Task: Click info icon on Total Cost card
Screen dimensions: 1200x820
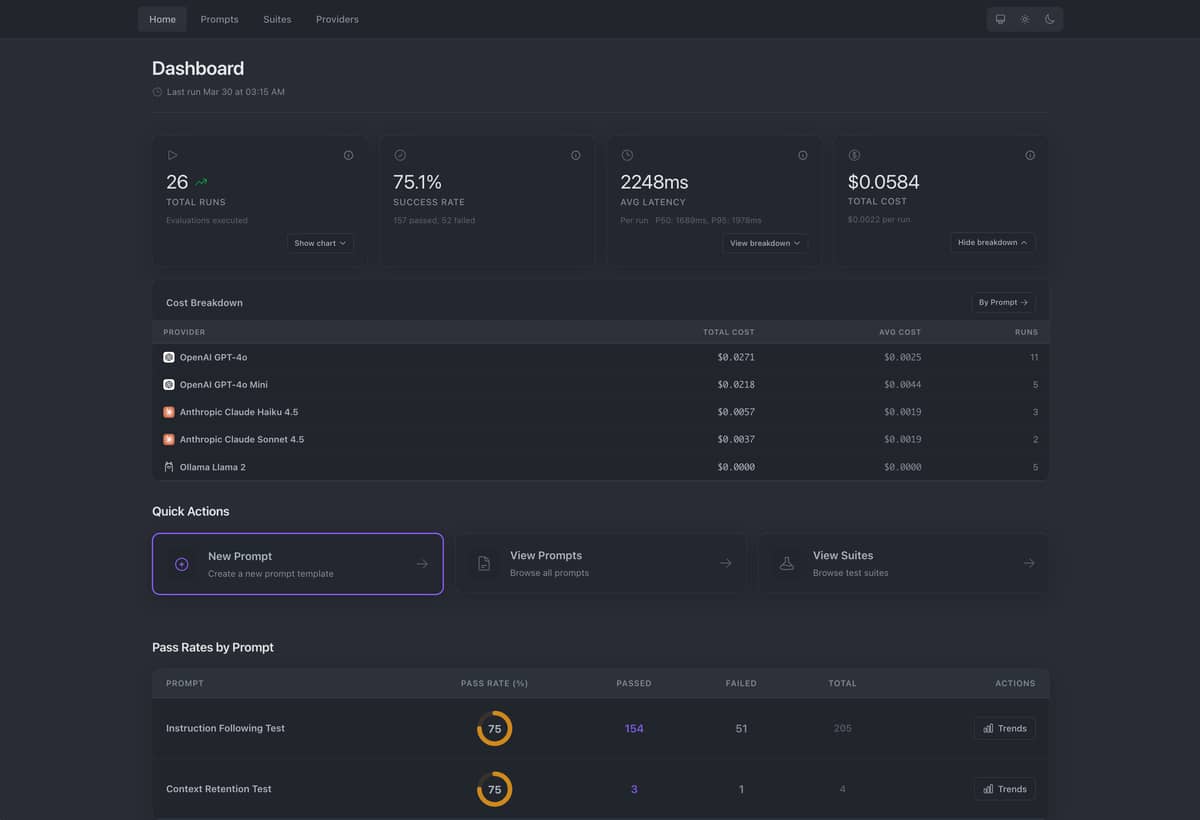Action: 1030,155
